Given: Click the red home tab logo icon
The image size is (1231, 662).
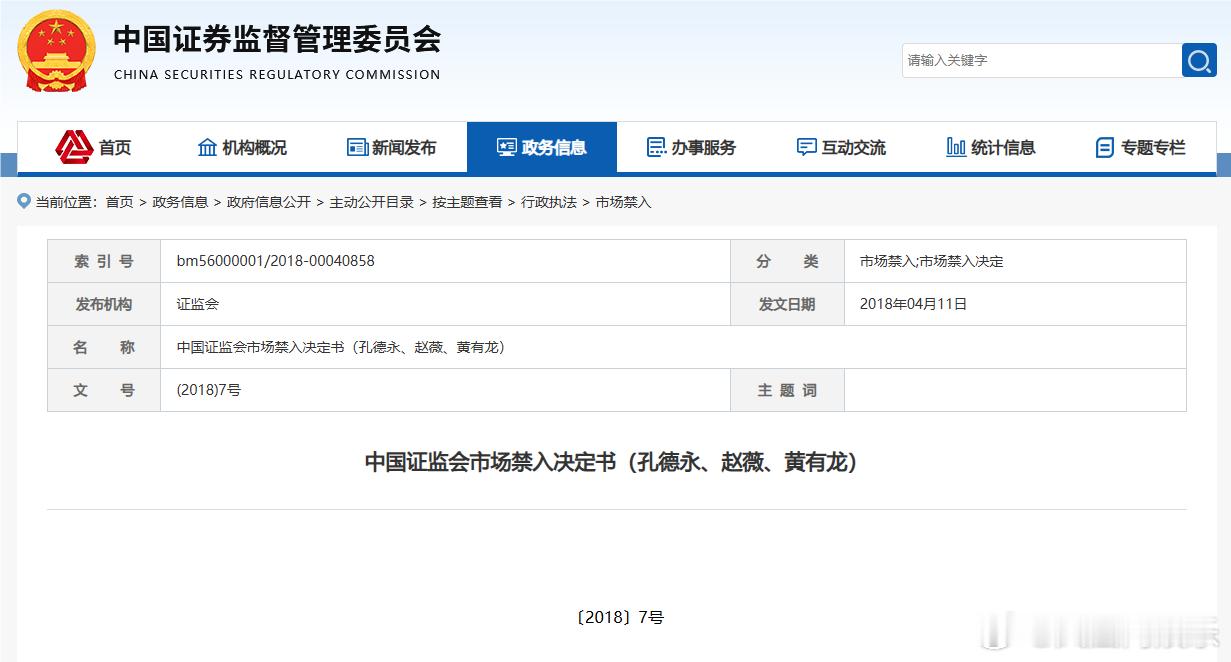Looking at the screenshot, I should coord(74,148).
